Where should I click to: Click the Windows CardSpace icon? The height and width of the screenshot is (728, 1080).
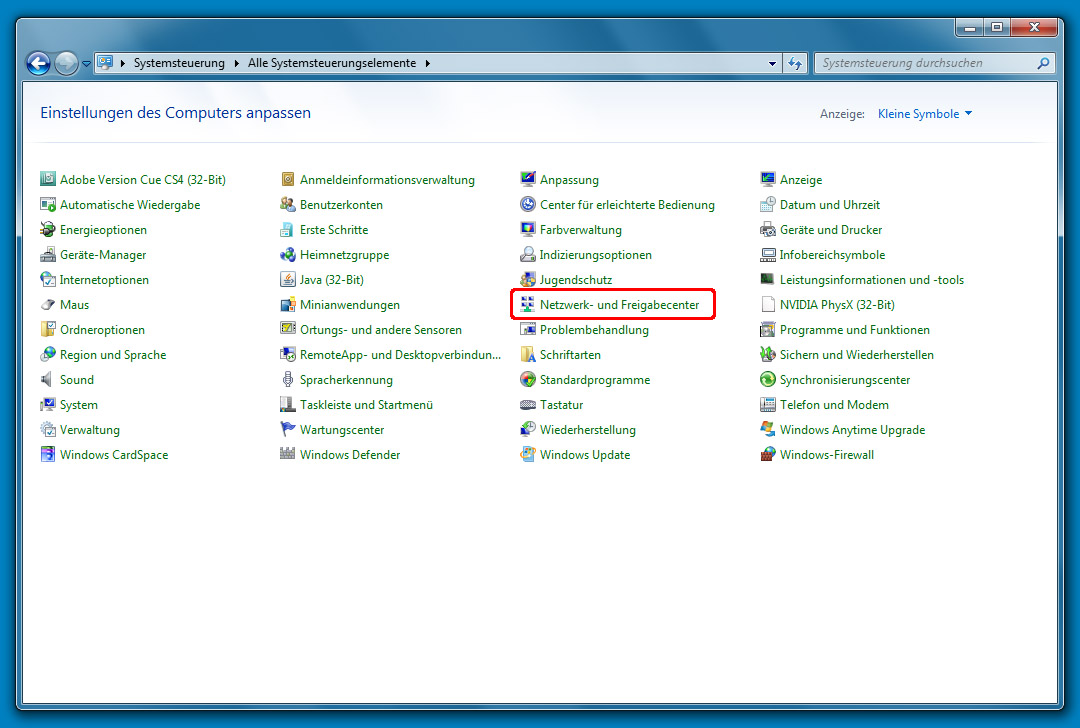click(x=48, y=455)
